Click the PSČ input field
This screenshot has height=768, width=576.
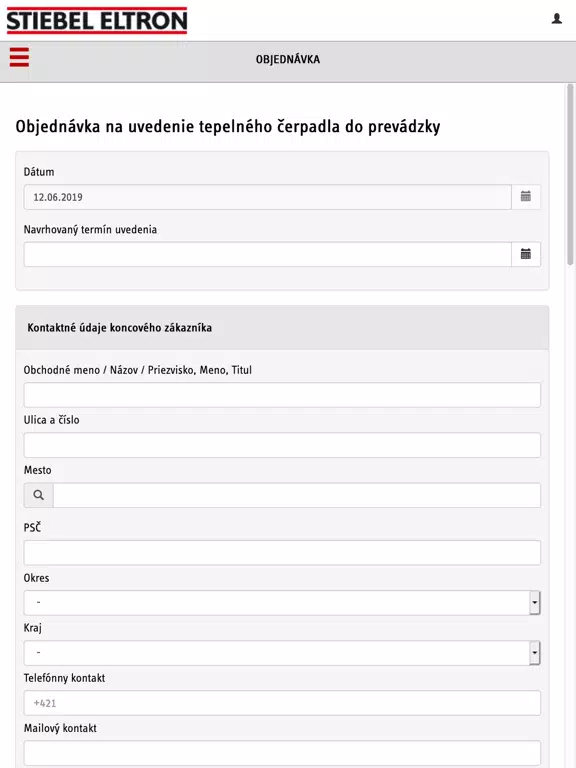click(x=282, y=552)
